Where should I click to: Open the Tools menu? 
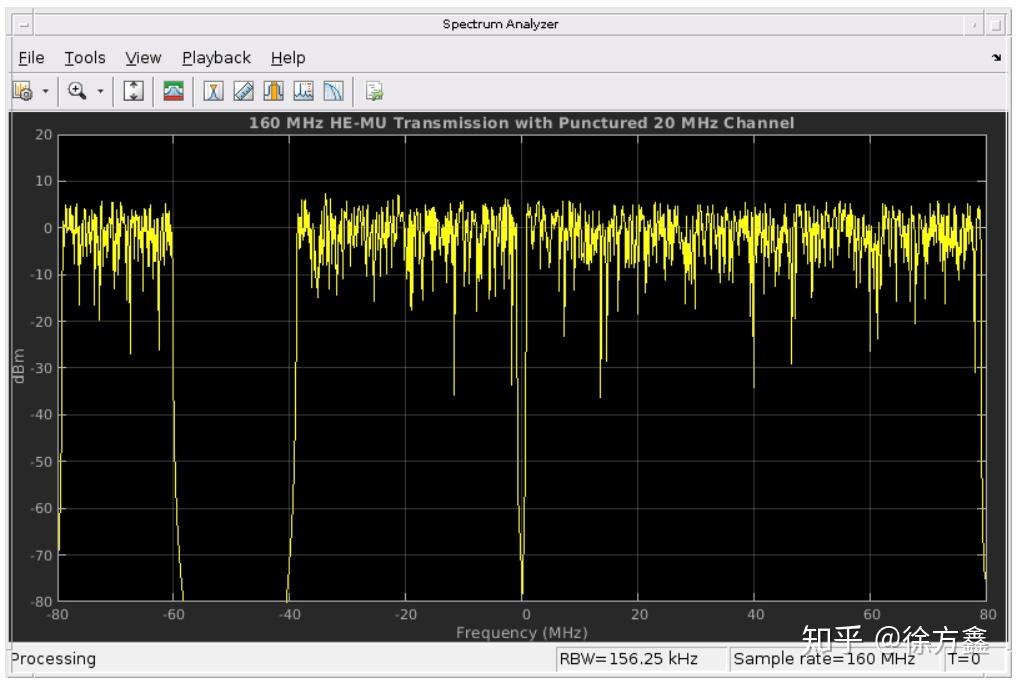(84, 57)
